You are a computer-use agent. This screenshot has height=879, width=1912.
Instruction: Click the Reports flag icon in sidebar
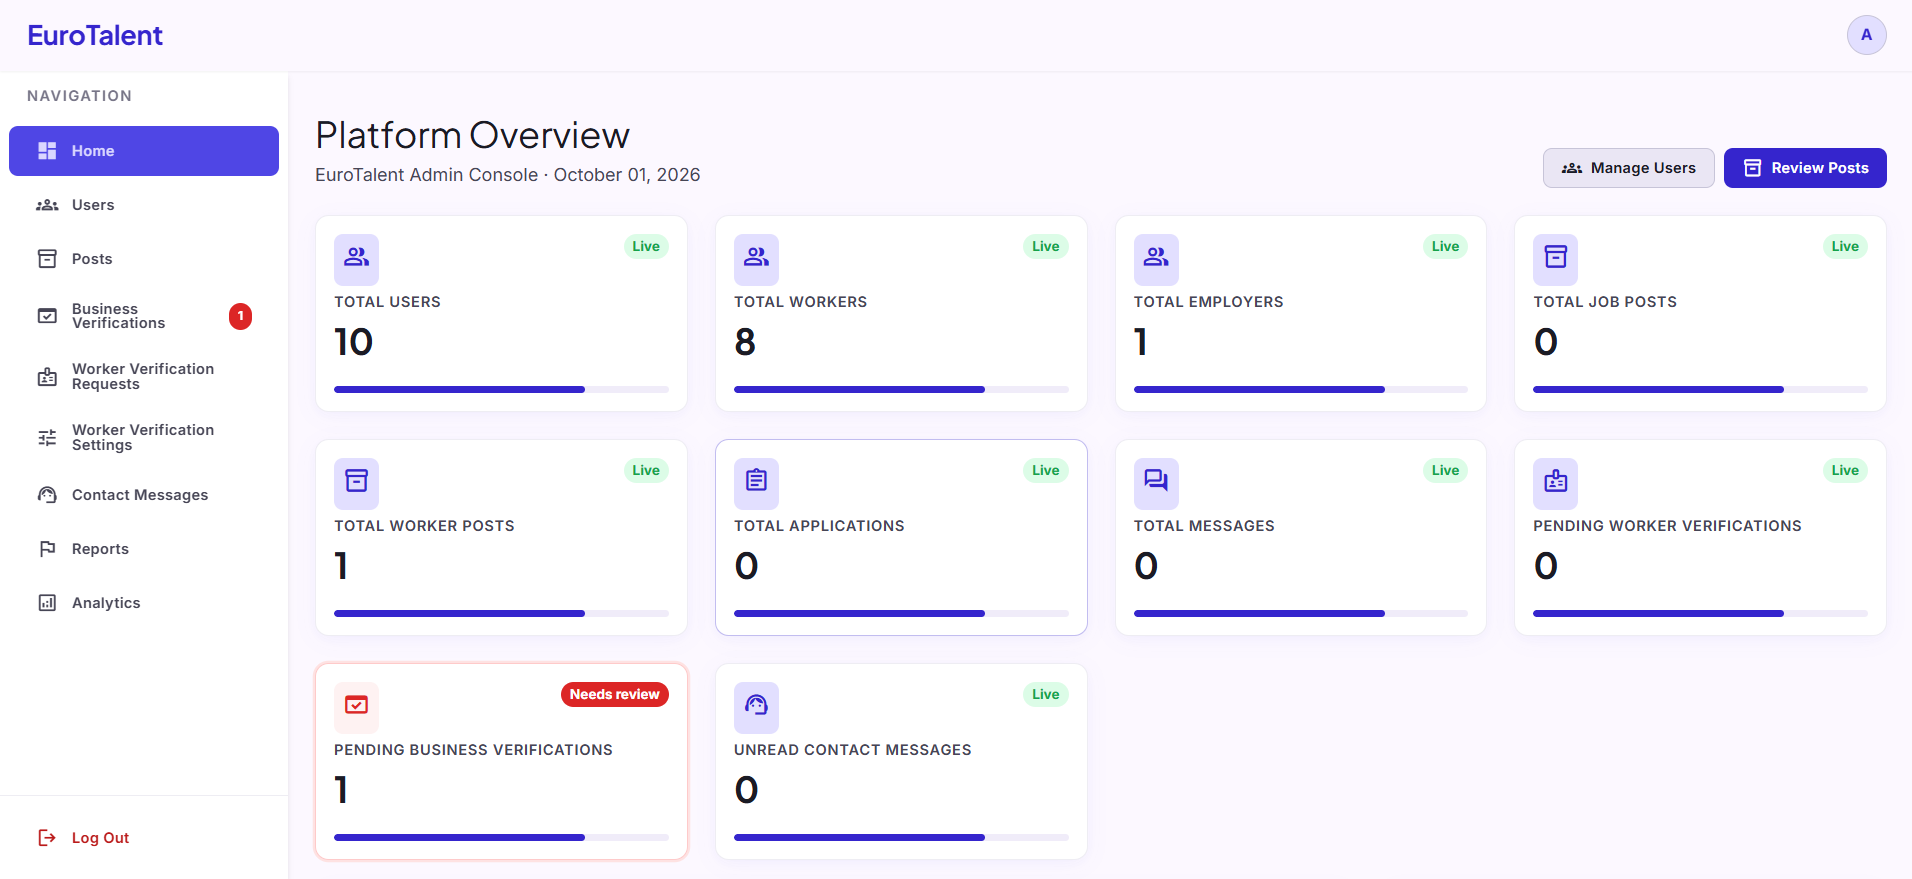[x=47, y=549]
